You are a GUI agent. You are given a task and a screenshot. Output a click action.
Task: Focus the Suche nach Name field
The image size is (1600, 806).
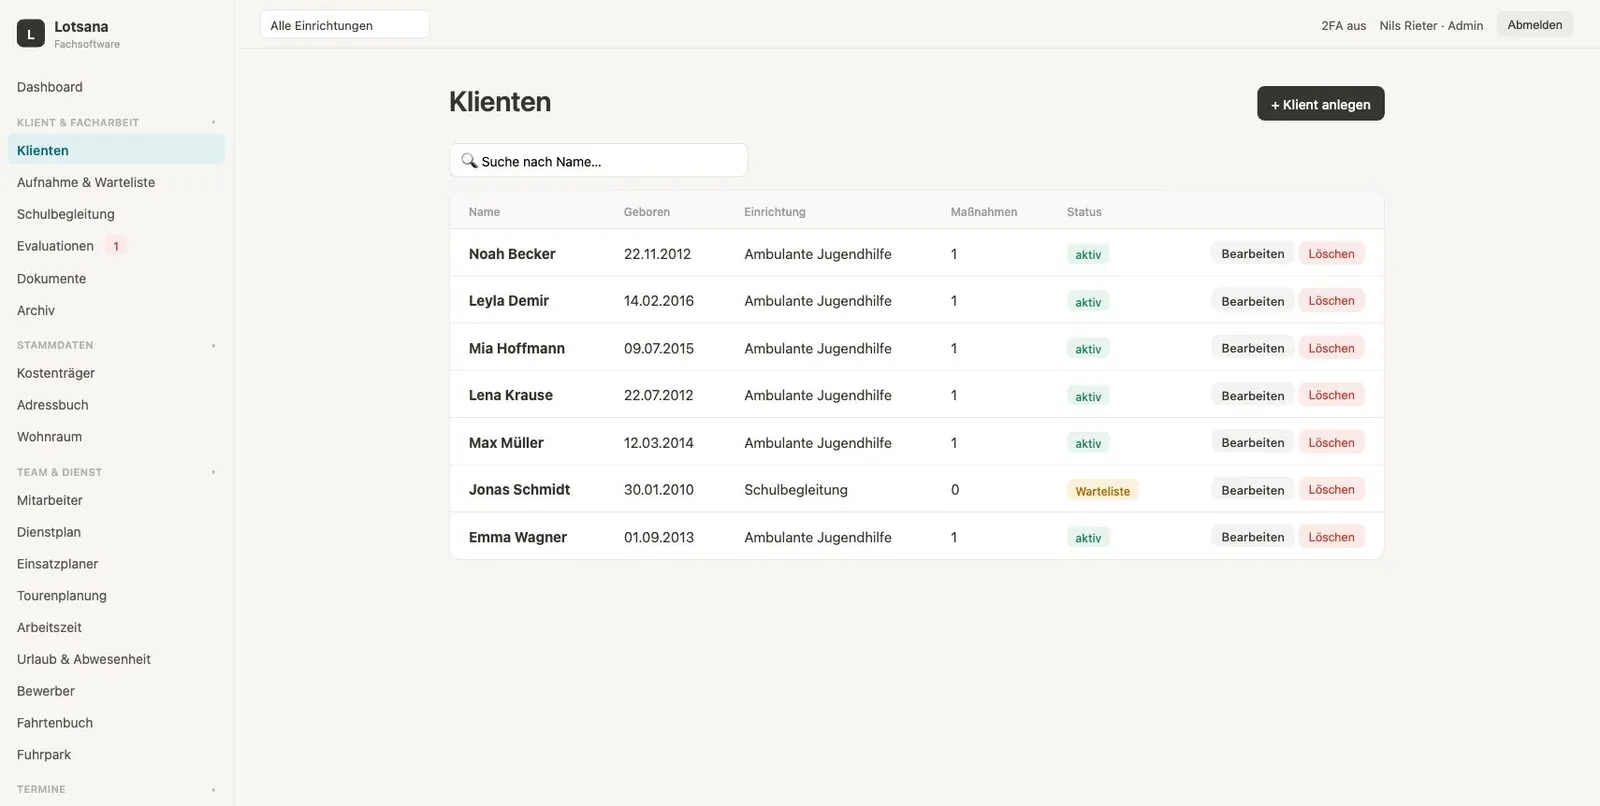pos(599,160)
